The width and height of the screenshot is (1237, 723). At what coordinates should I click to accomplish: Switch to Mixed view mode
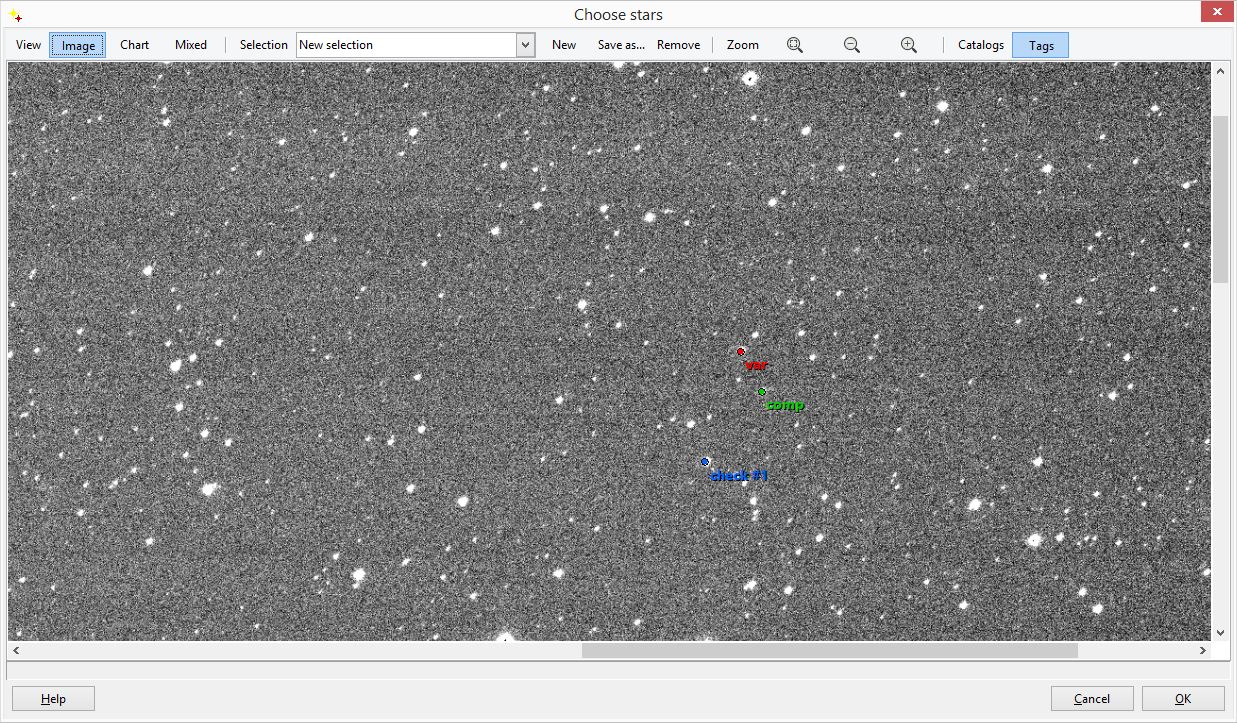[190, 45]
